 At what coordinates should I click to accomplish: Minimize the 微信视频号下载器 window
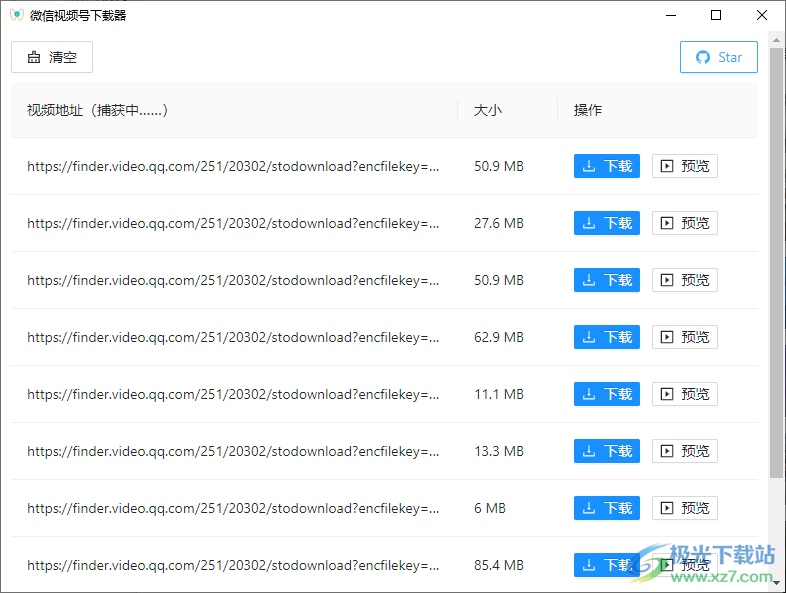pos(671,16)
